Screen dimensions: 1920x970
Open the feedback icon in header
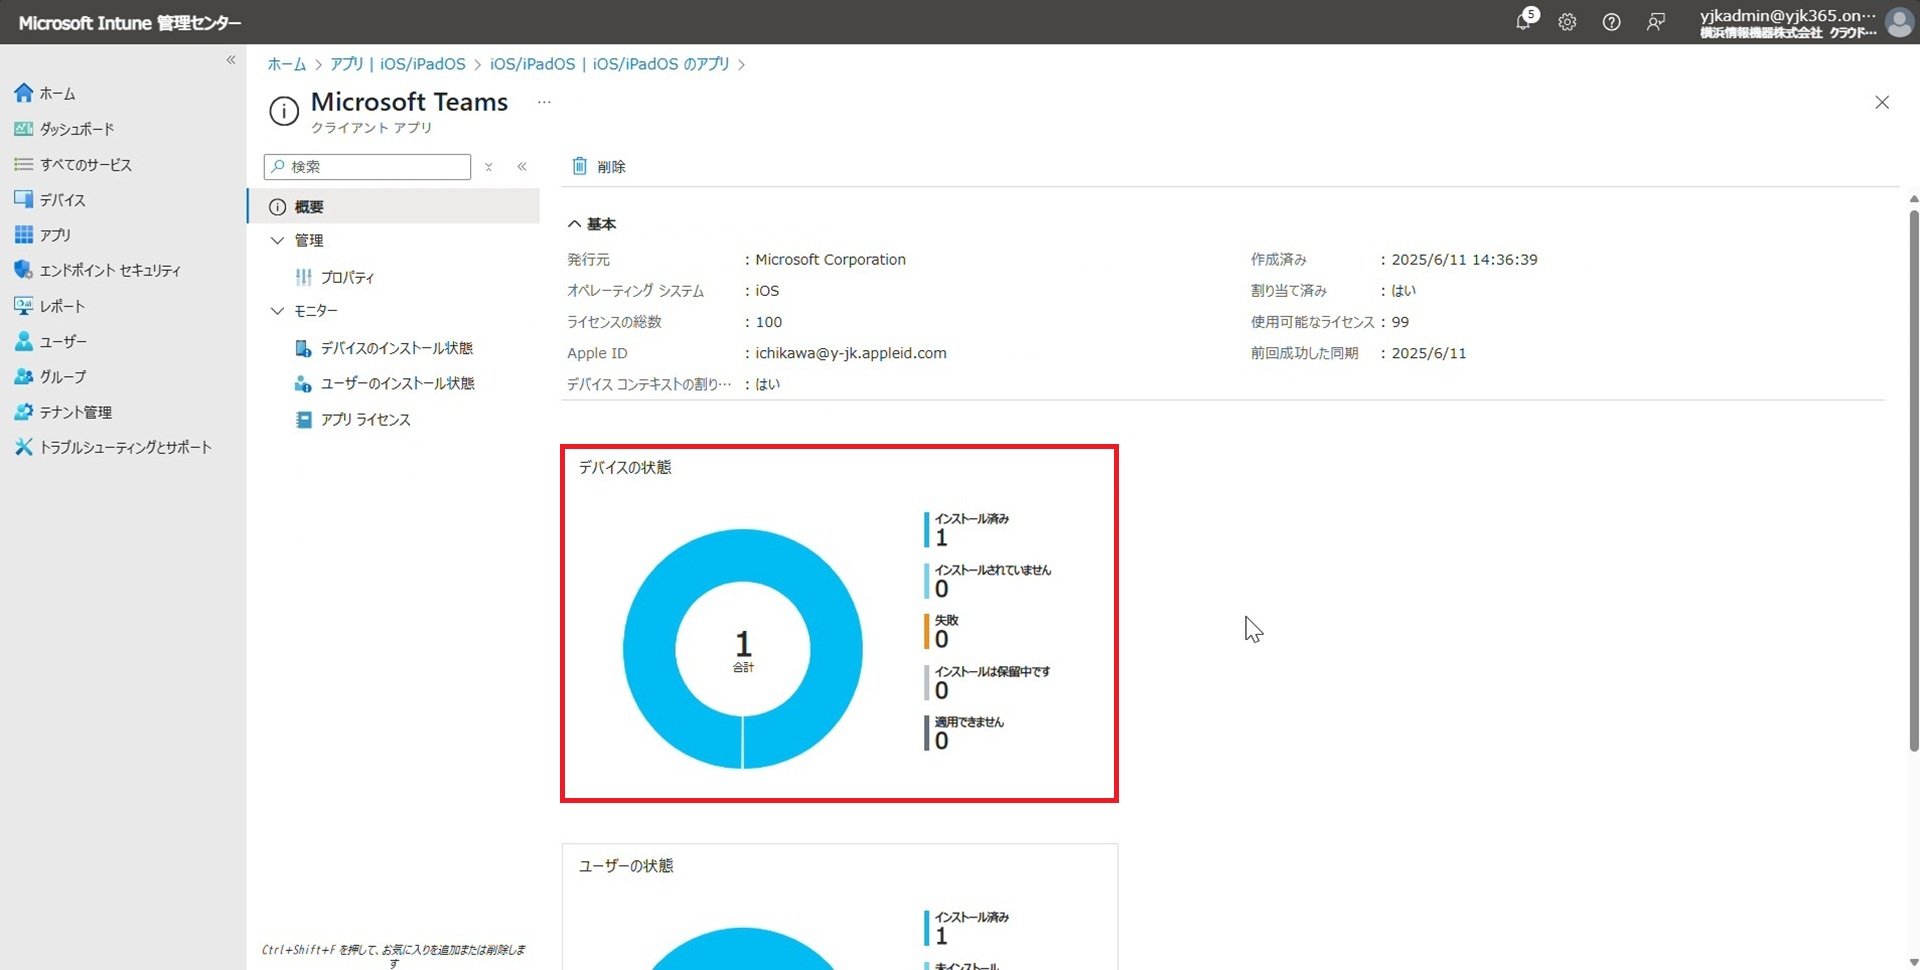(1656, 22)
